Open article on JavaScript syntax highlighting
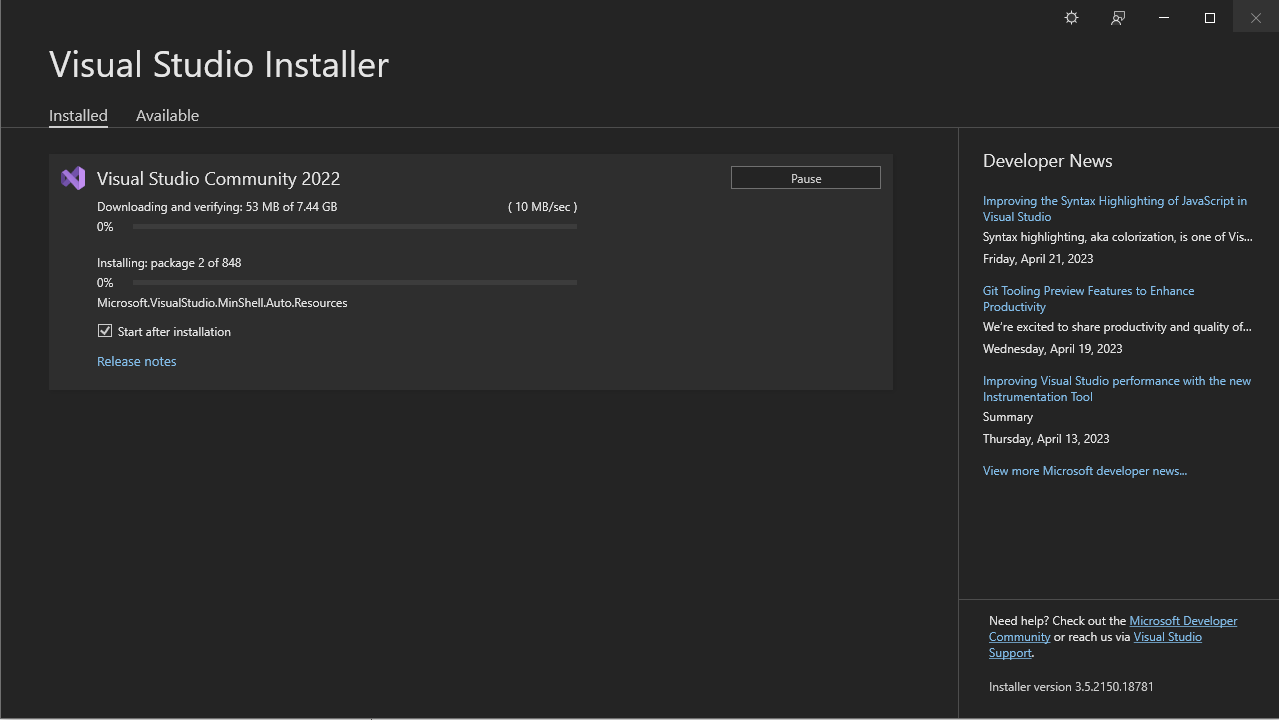The width and height of the screenshot is (1279, 720). [x=1115, y=209]
